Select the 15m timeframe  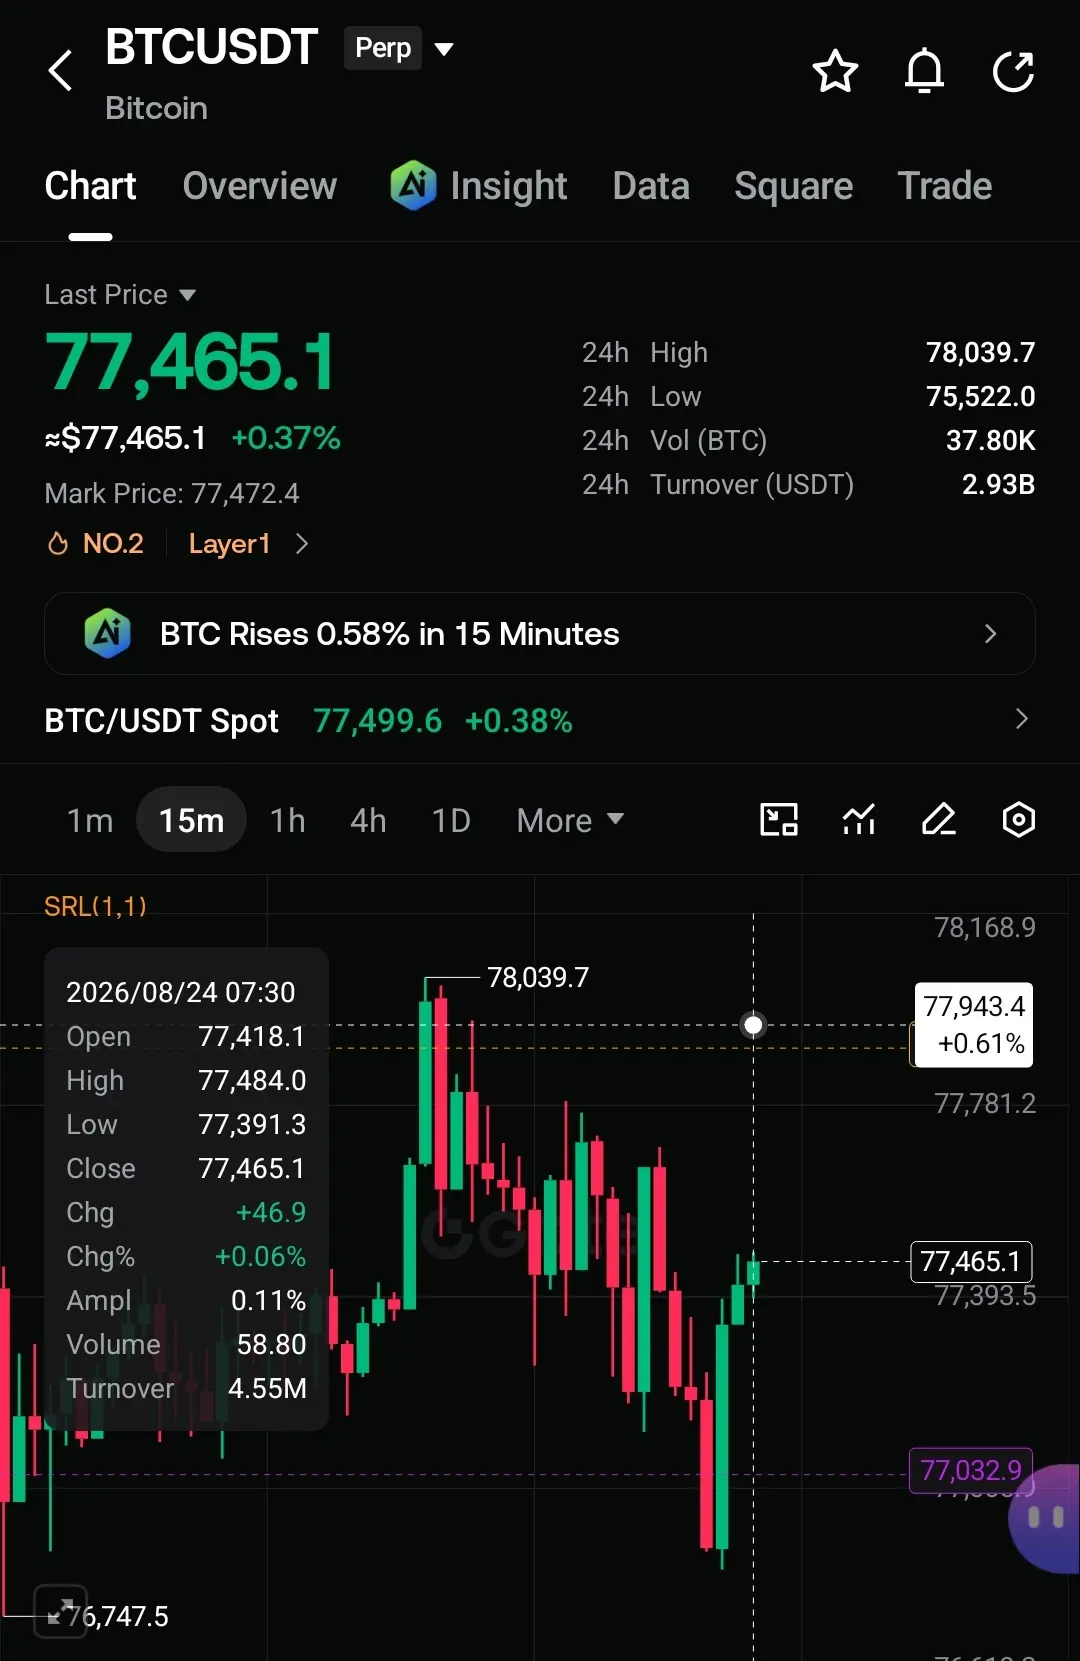click(x=191, y=821)
